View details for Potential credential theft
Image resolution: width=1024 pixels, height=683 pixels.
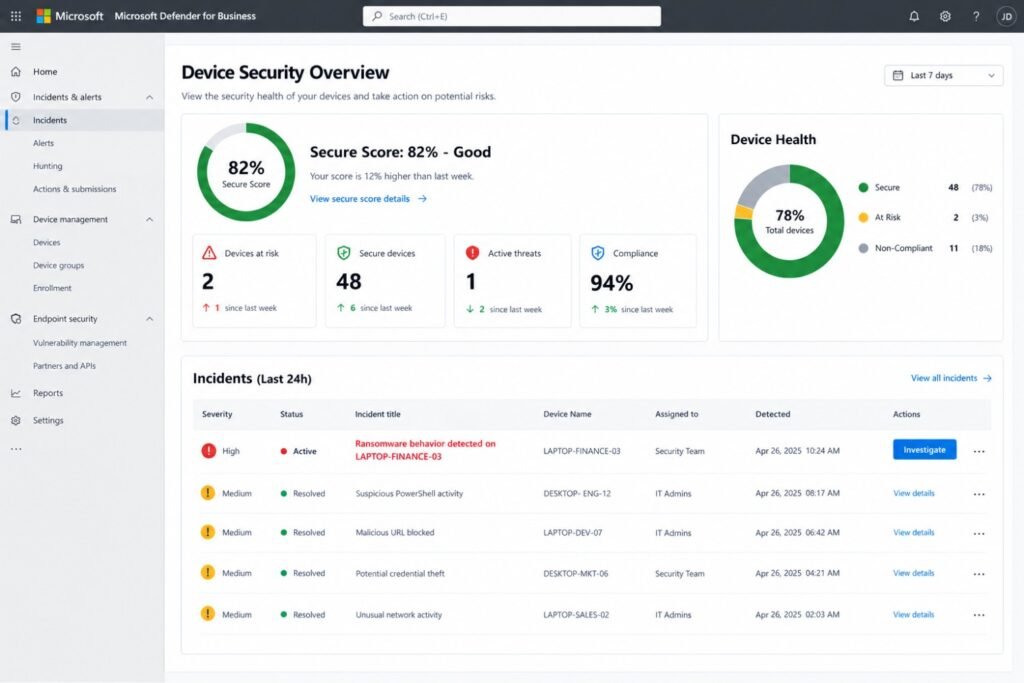point(914,573)
